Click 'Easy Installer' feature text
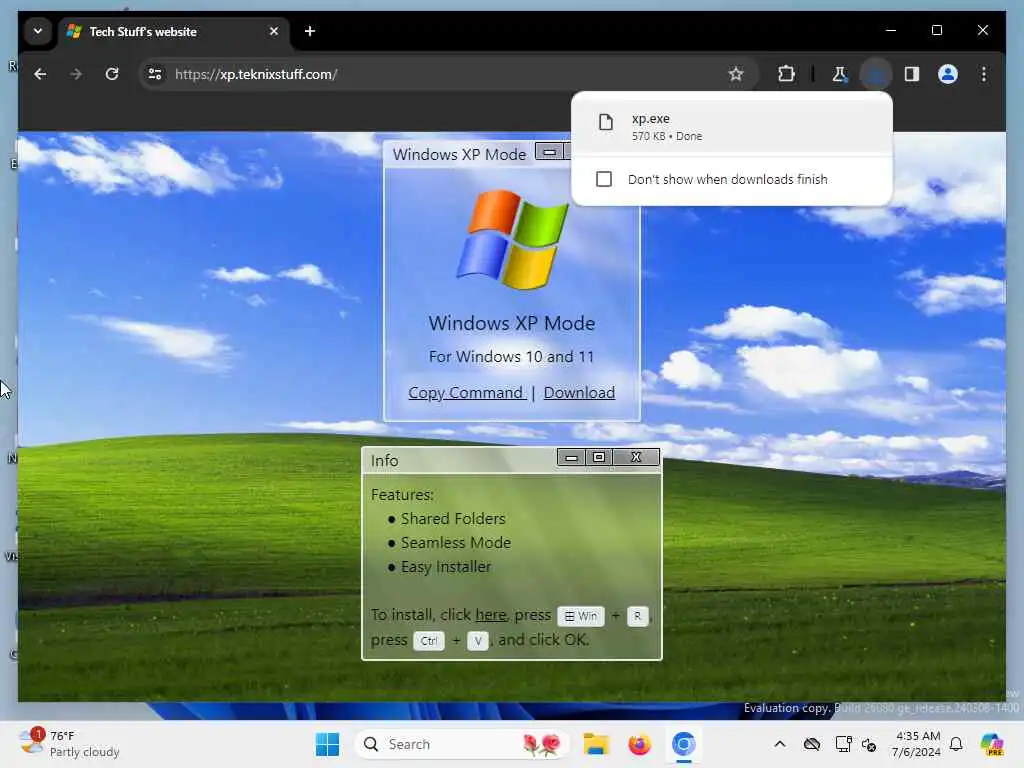The height and width of the screenshot is (768, 1024). [x=446, y=567]
